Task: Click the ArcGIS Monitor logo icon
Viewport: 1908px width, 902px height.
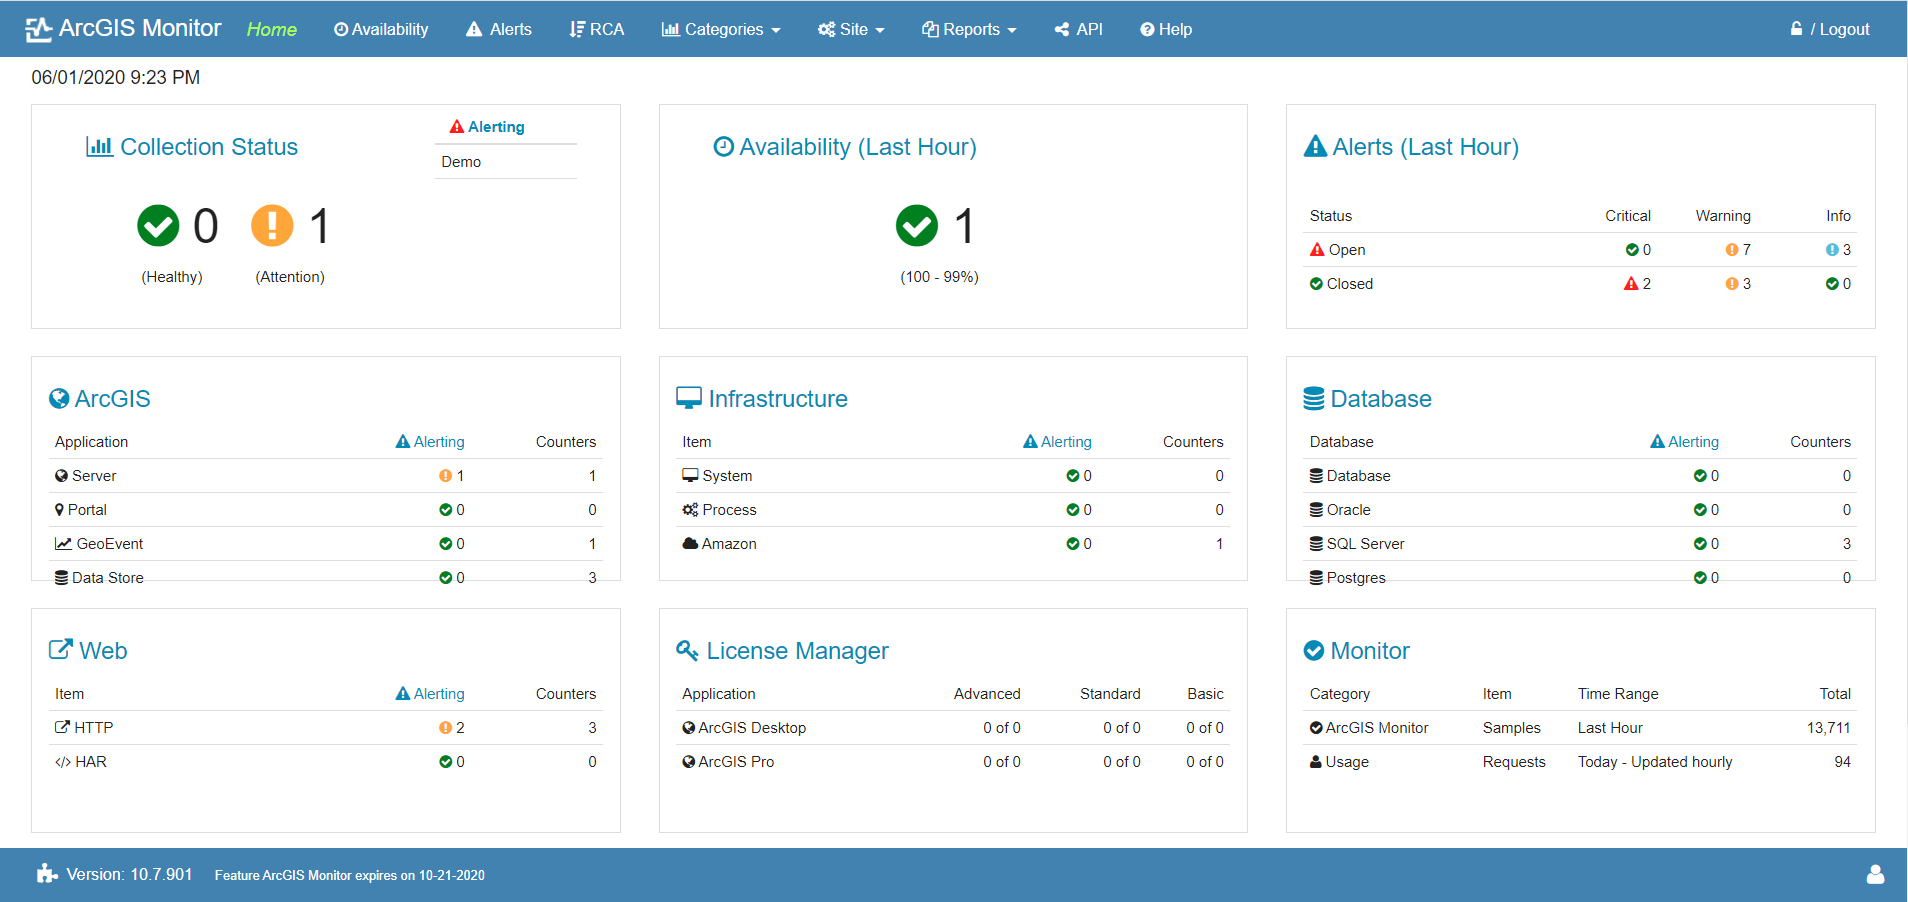Action: pyautogui.click(x=38, y=30)
